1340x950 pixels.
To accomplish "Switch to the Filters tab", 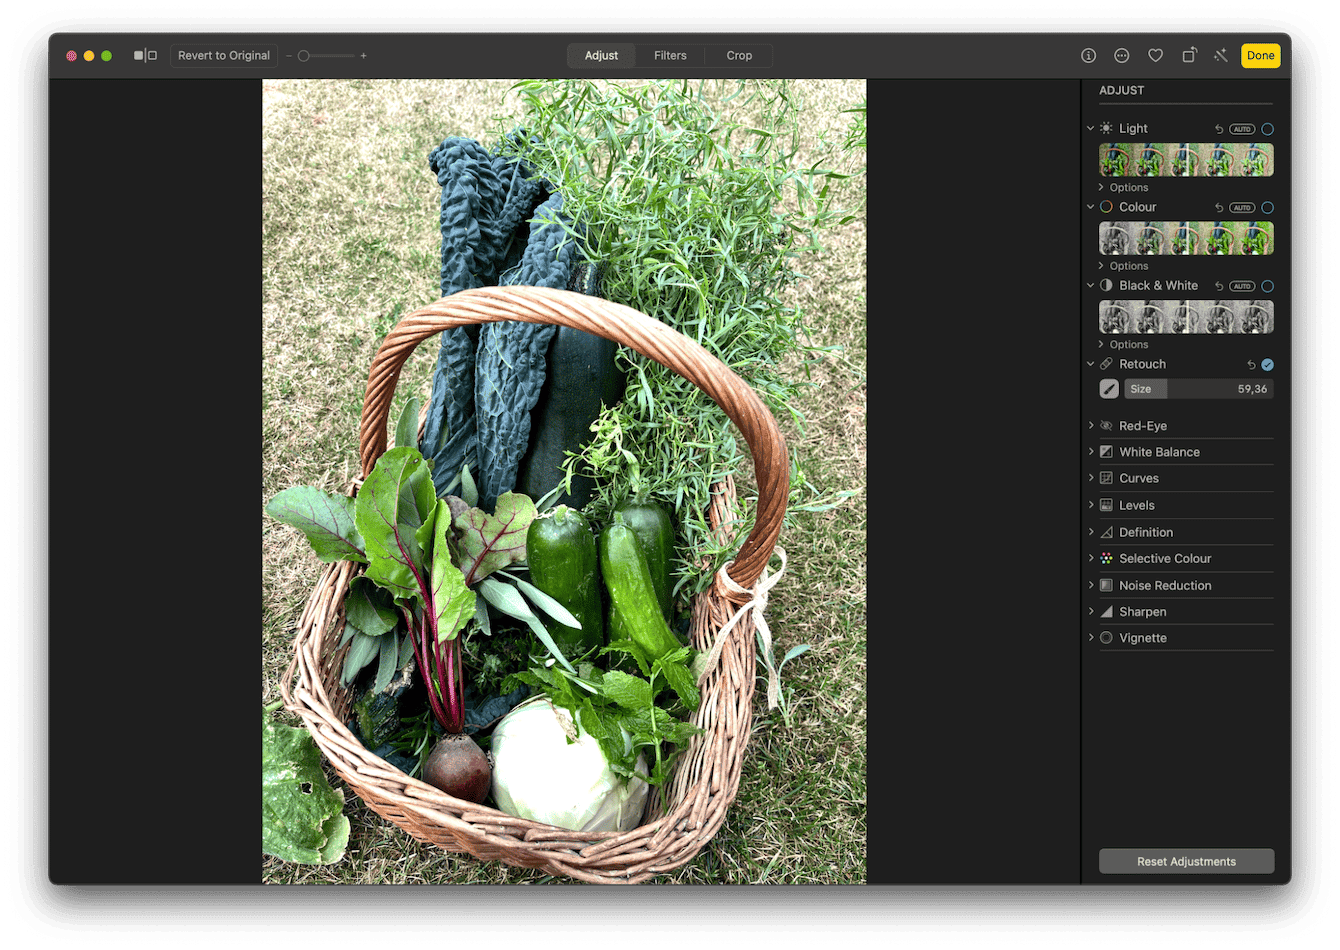I will [x=670, y=55].
